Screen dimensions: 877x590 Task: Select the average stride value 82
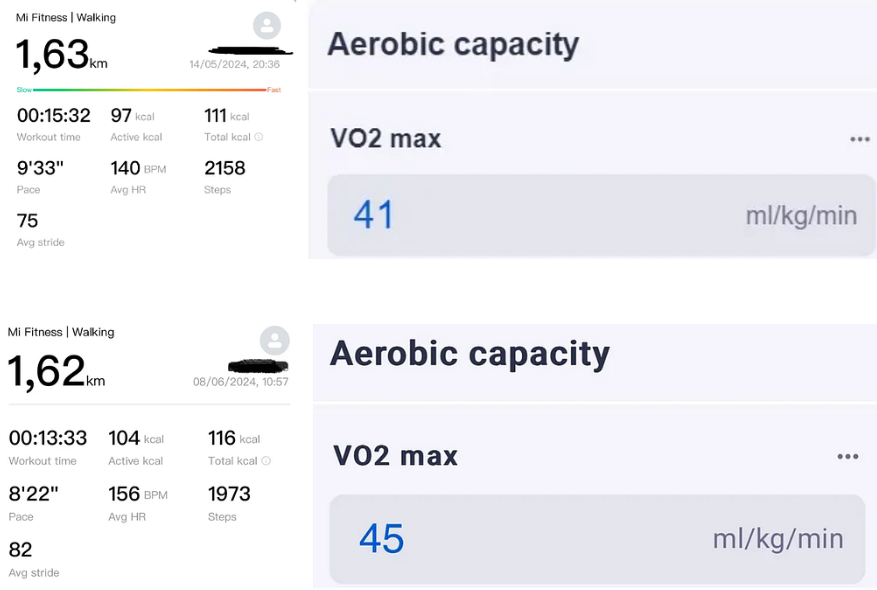point(21,550)
